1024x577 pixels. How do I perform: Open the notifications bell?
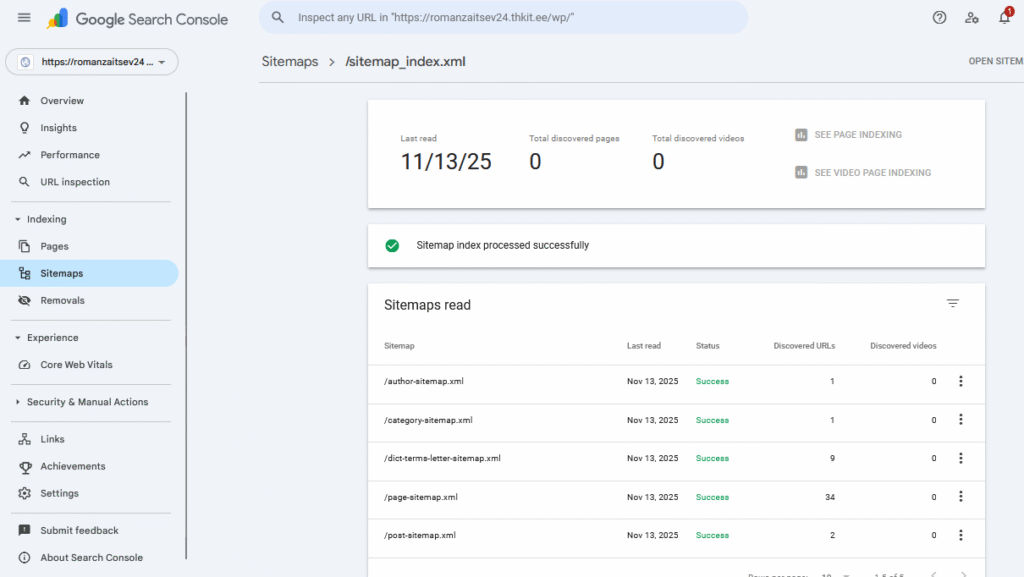pos(1004,18)
